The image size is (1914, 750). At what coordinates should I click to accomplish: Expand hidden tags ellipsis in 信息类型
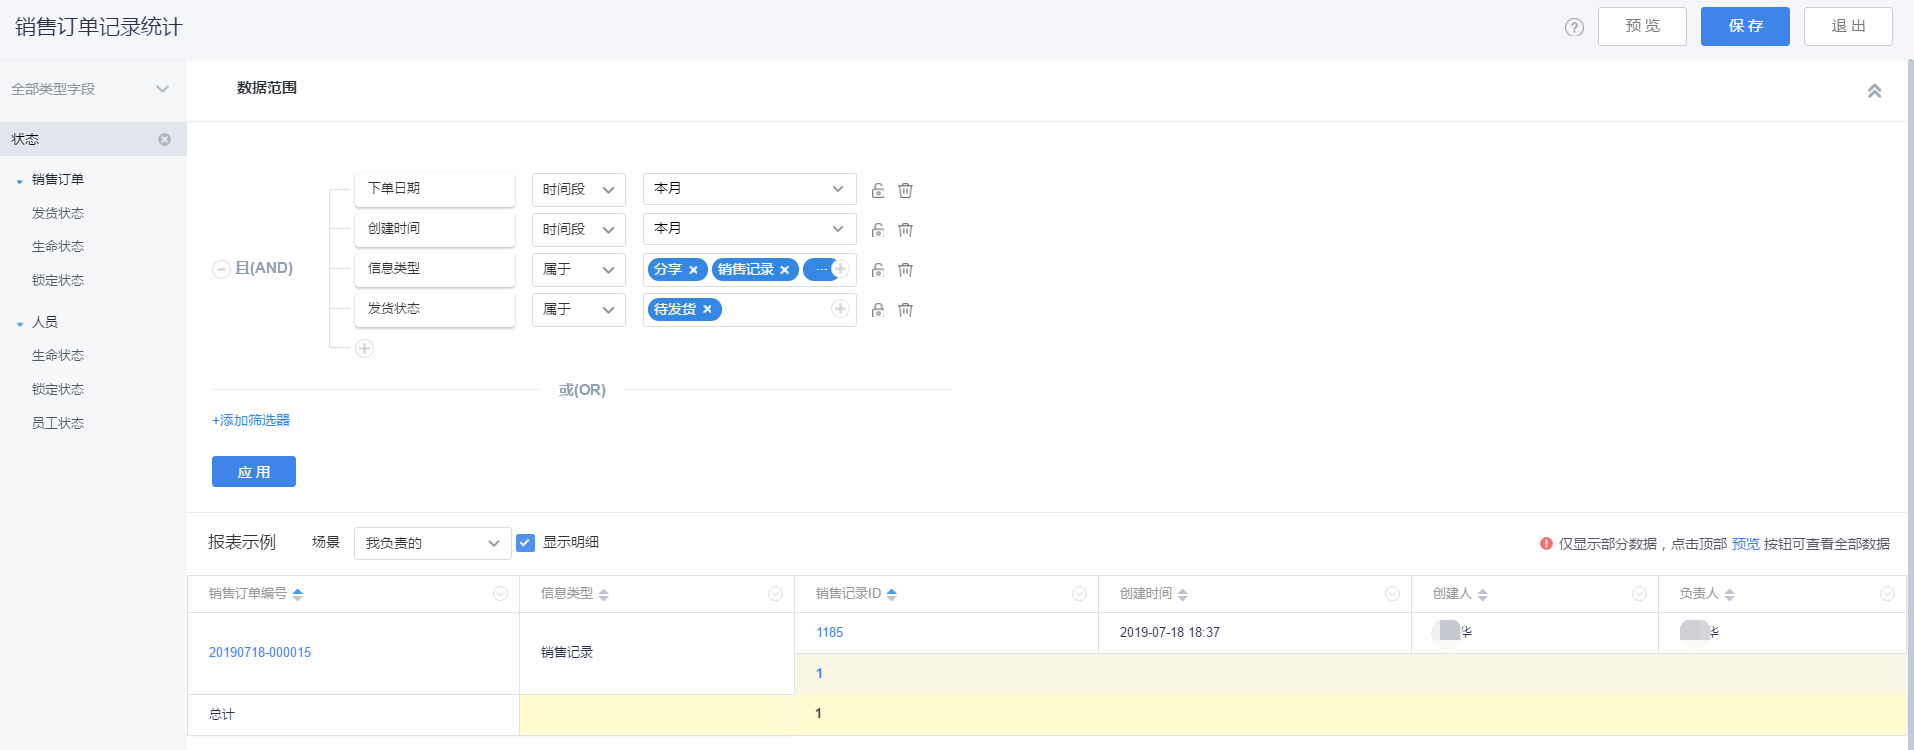[820, 270]
